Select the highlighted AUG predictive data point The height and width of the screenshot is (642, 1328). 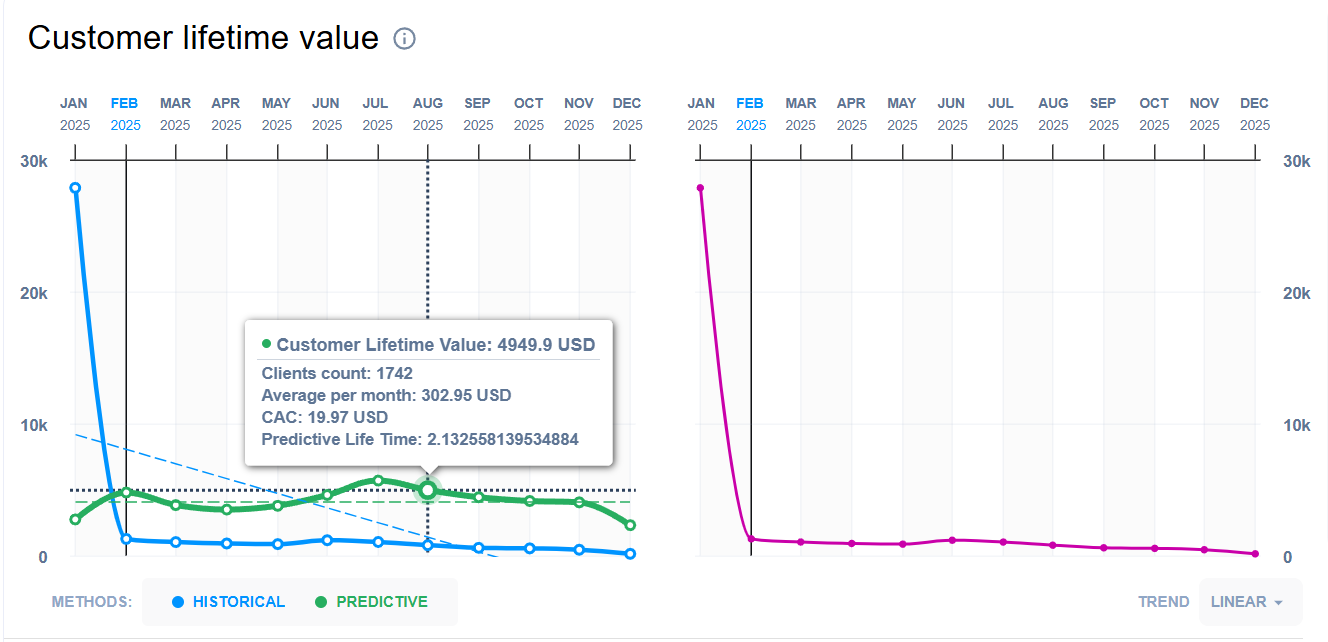428,490
